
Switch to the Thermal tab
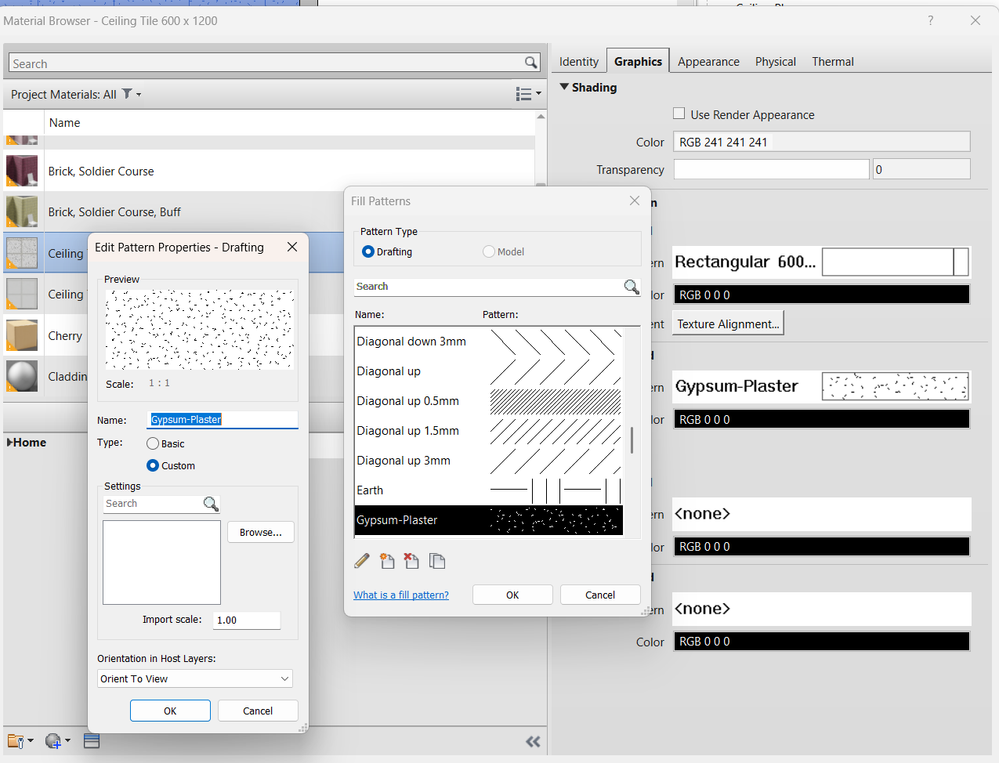coord(833,62)
